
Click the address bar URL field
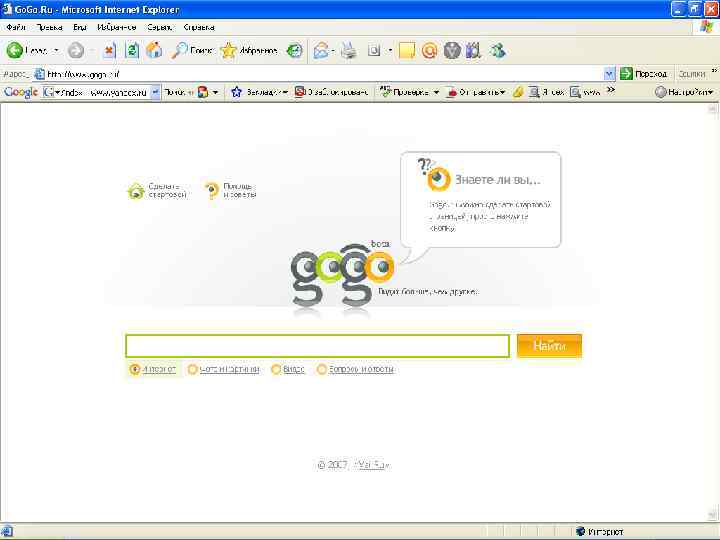[325, 73]
